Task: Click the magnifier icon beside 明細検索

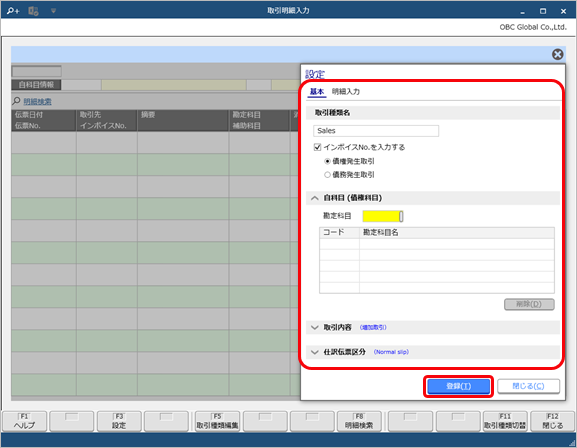Action: pos(16,101)
